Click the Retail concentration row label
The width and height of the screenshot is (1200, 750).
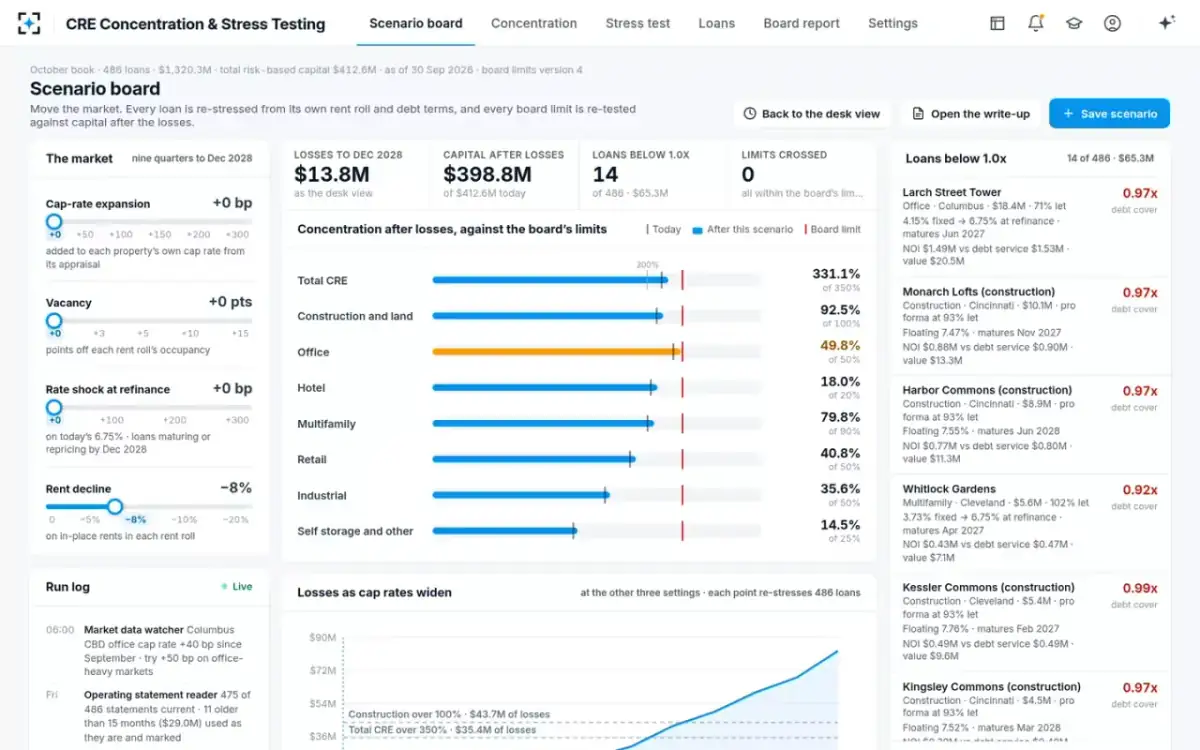312,460
